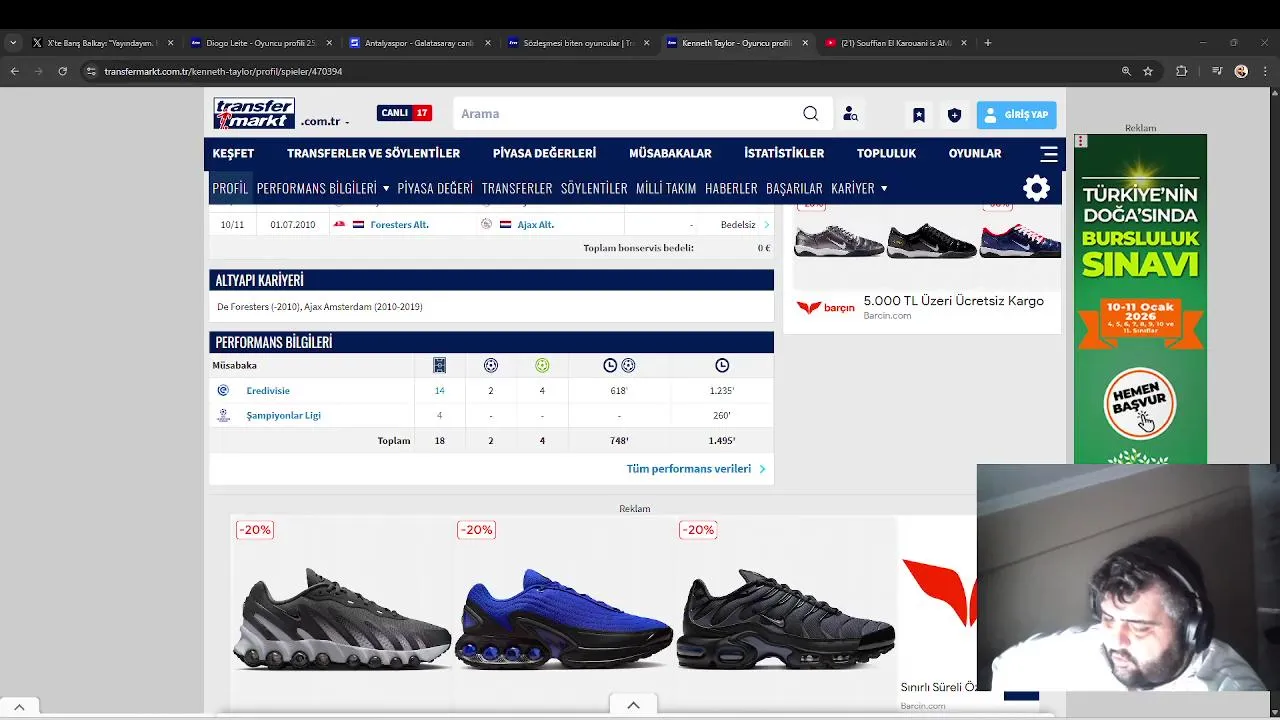Click the bottom-left up chevron
The height and width of the screenshot is (720, 1280).
(19, 707)
